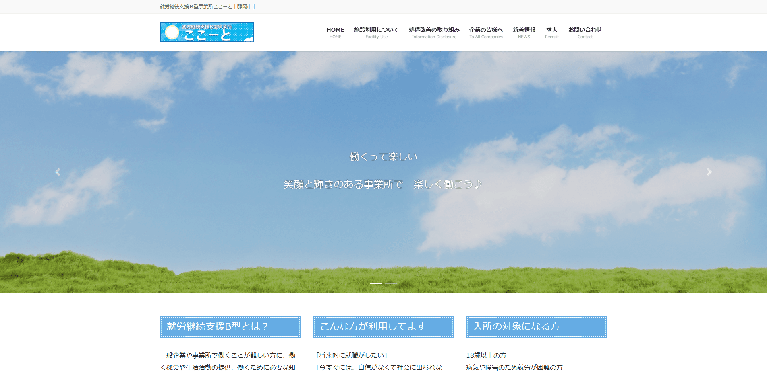Click the 入所の対象になる方 heading
Viewport: 767px width, 375px height.
[536, 327]
